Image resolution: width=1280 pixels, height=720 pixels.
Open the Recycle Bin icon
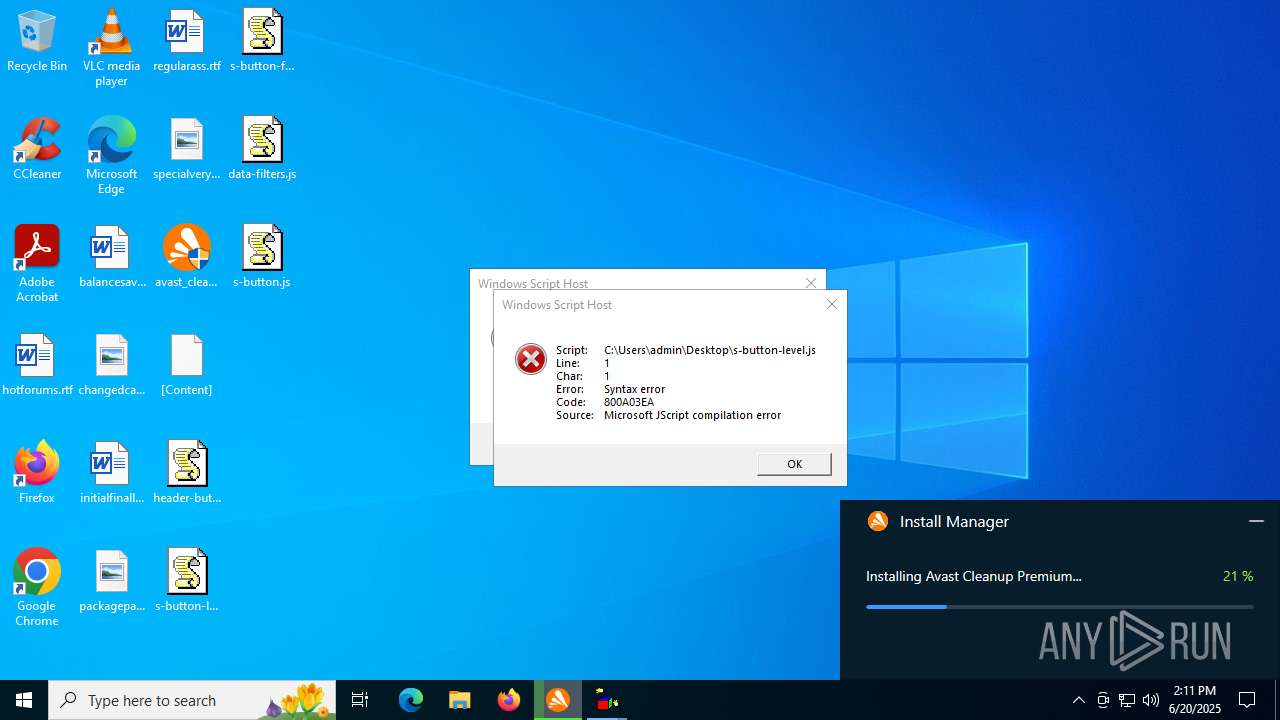[x=37, y=42]
